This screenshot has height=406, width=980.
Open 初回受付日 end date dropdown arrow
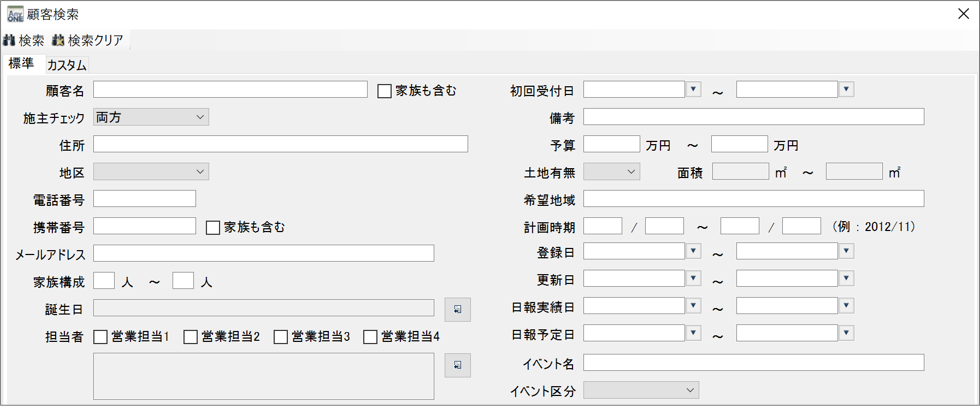[846, 89]
